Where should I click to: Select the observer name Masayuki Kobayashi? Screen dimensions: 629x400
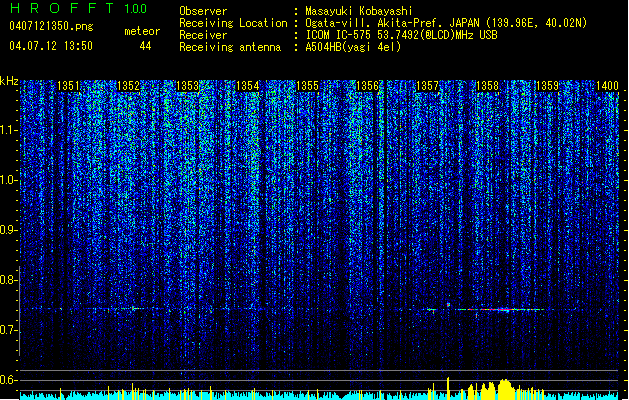point(359,11)
